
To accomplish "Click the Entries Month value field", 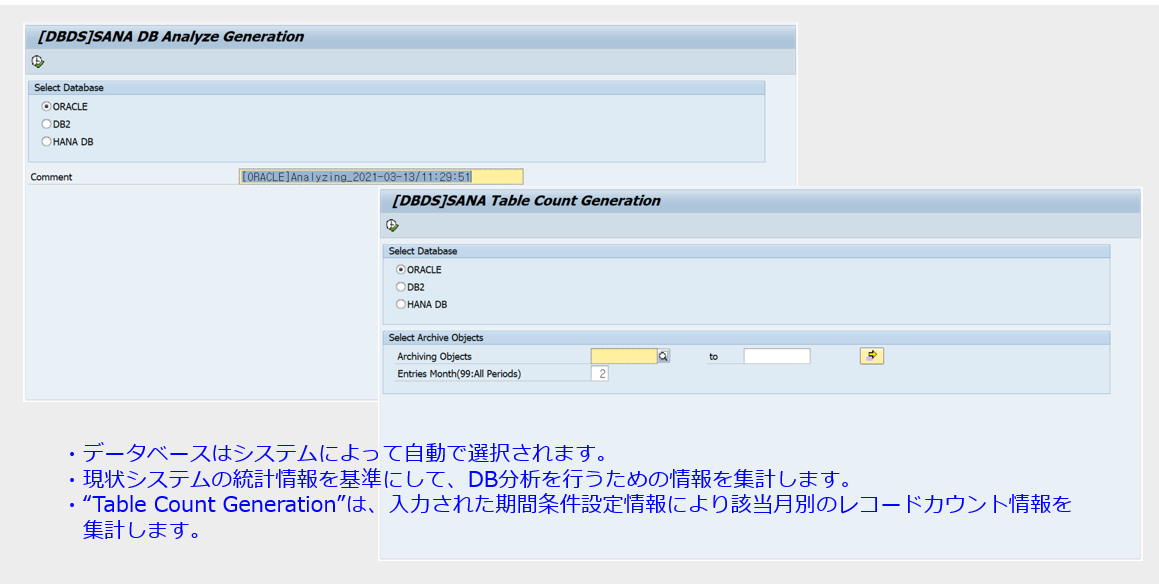I will click(x=599, y=374).
